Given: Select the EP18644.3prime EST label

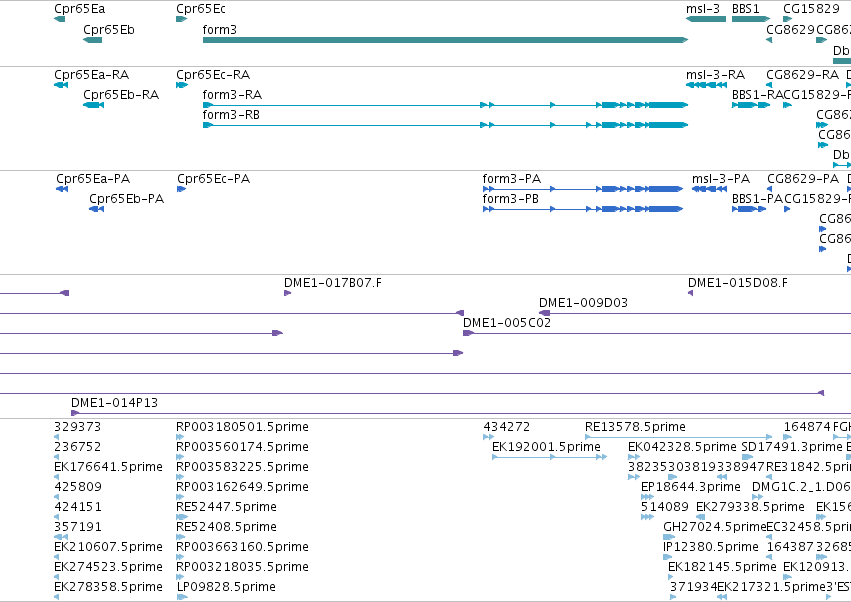Looking at the screenshot, I should [x=691, y=487].
